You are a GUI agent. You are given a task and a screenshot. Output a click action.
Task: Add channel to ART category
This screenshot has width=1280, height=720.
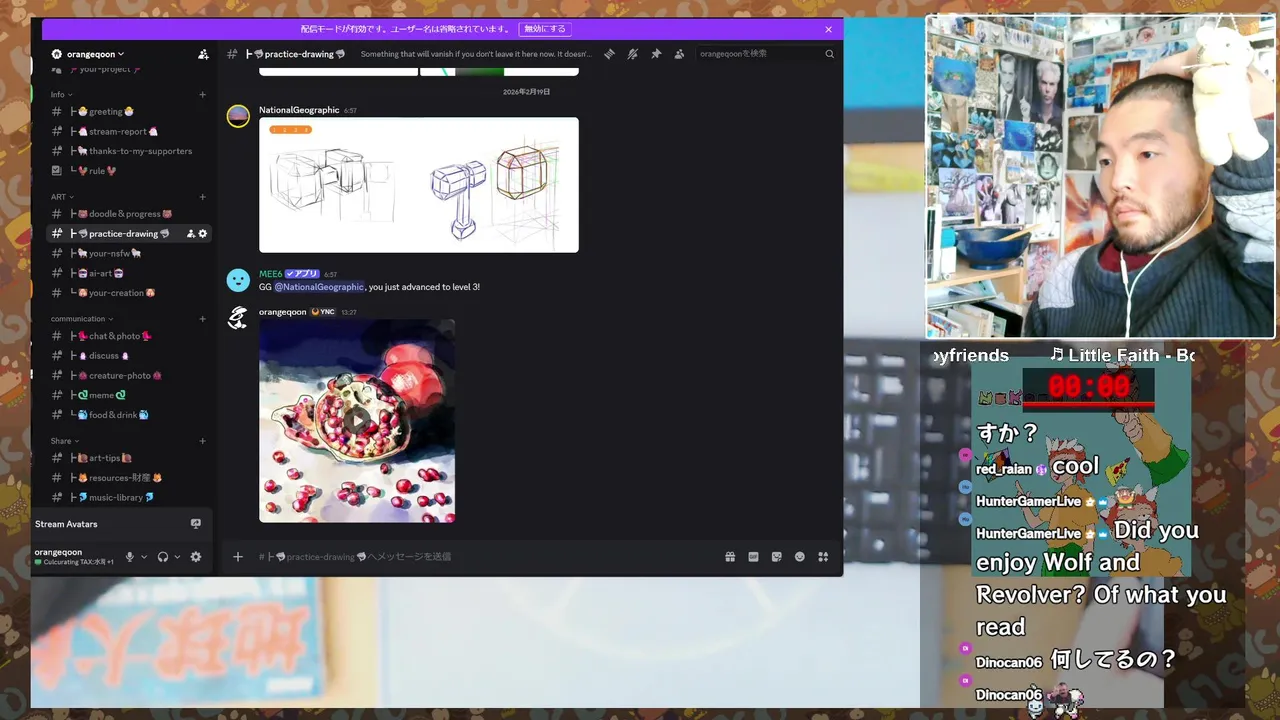202,197
